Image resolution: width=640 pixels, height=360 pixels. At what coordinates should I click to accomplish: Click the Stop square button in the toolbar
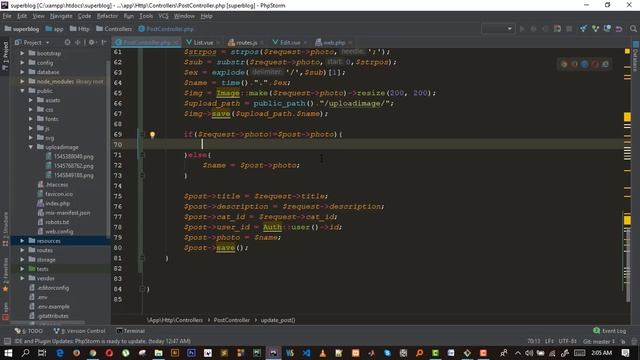click(569, 29)
